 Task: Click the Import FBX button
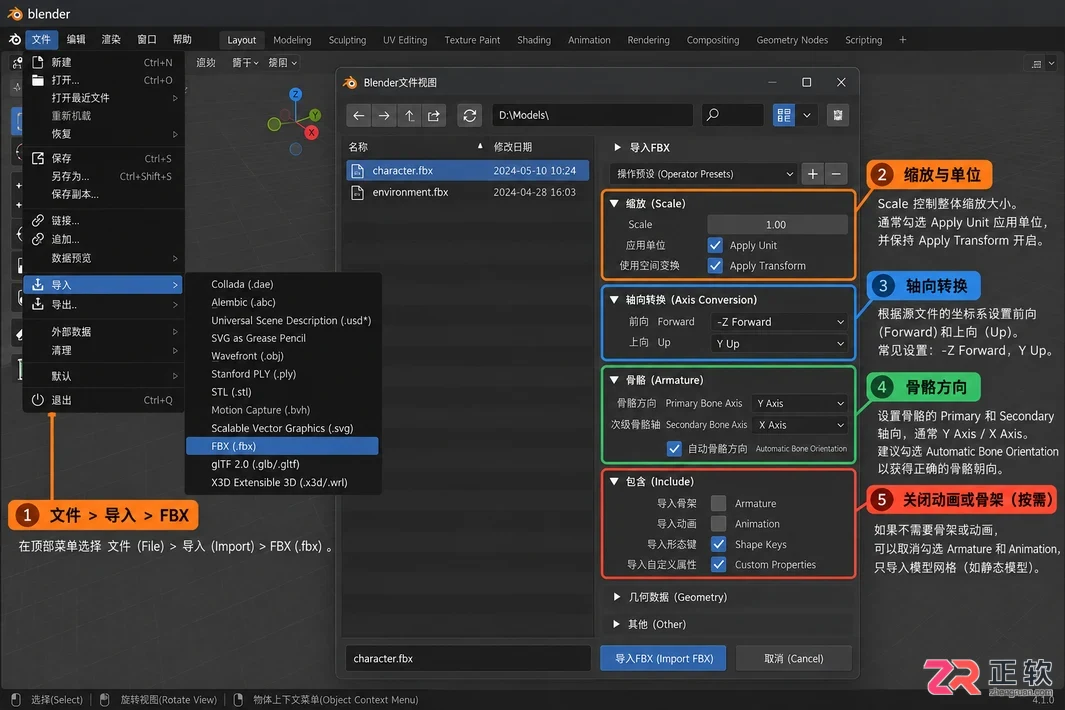click(x=664, y=658)
